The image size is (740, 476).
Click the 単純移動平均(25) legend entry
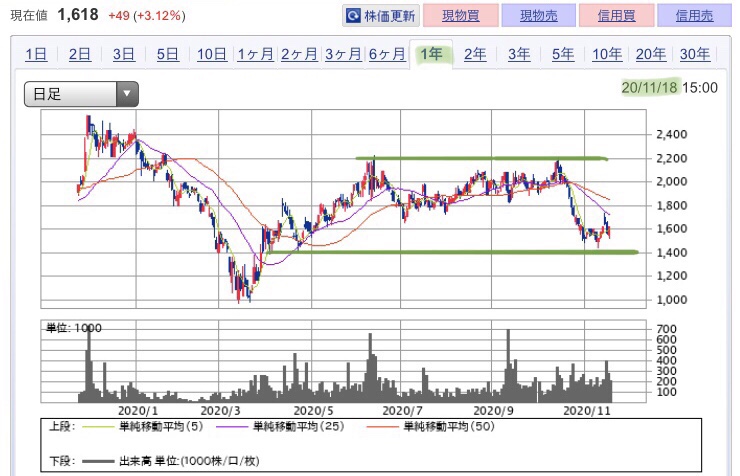pyautogui.click(x=299, y=426)
